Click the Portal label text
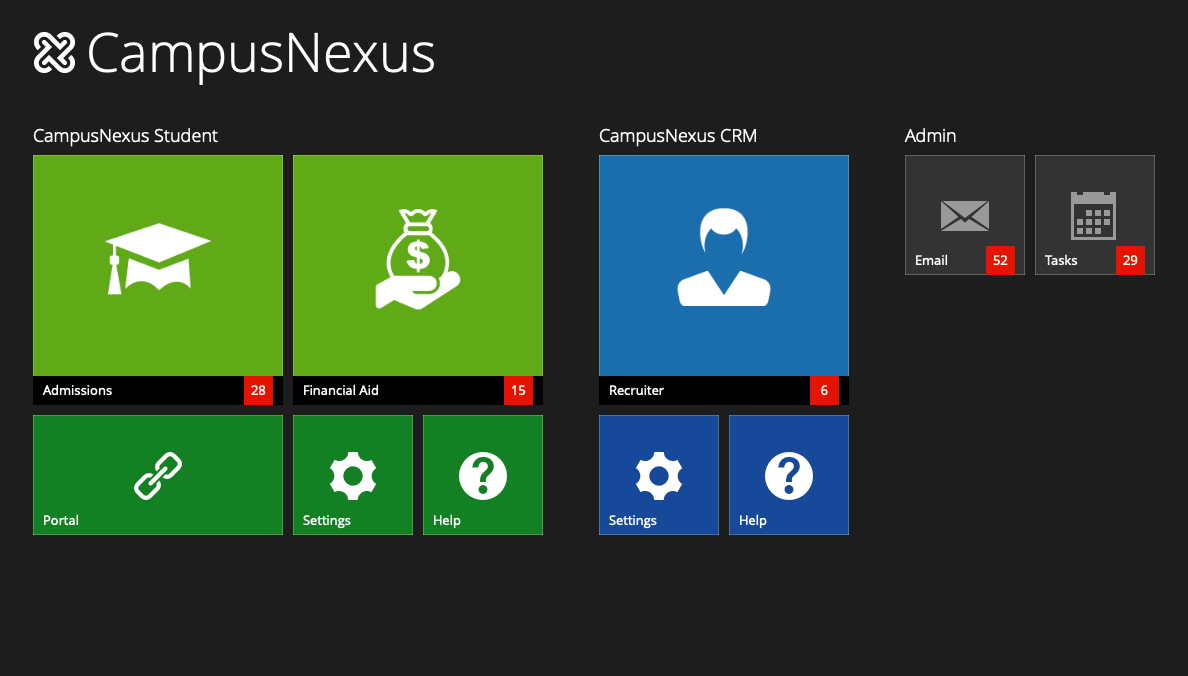 pyautogui.click(x=61, y=521)
